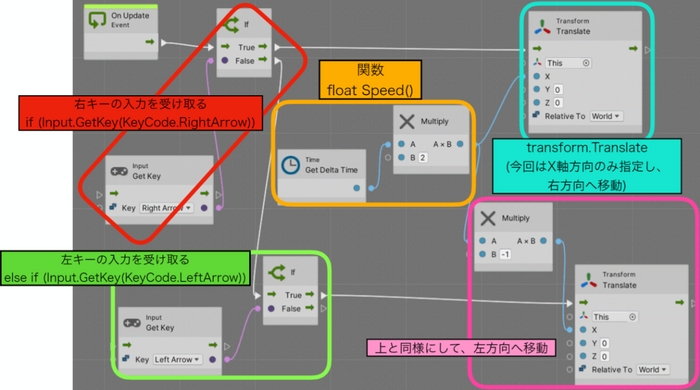The width and height of the screenshot is (700, 390).
Task: Click the top Transform Translate axes icon
Action: 542,27
